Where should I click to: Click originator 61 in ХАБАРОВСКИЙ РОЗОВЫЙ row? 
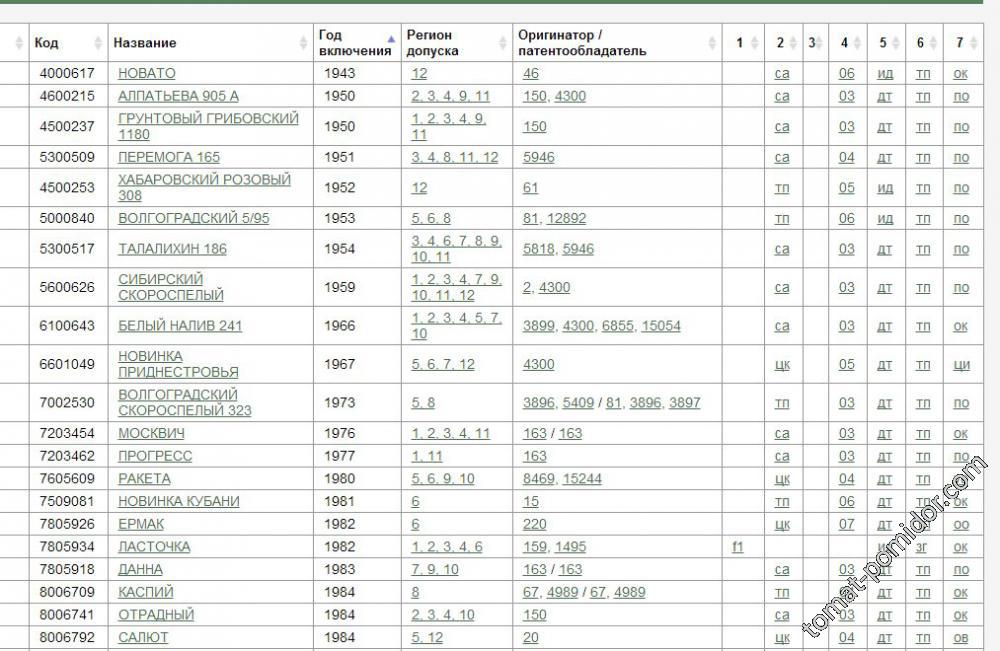[531, 187]
